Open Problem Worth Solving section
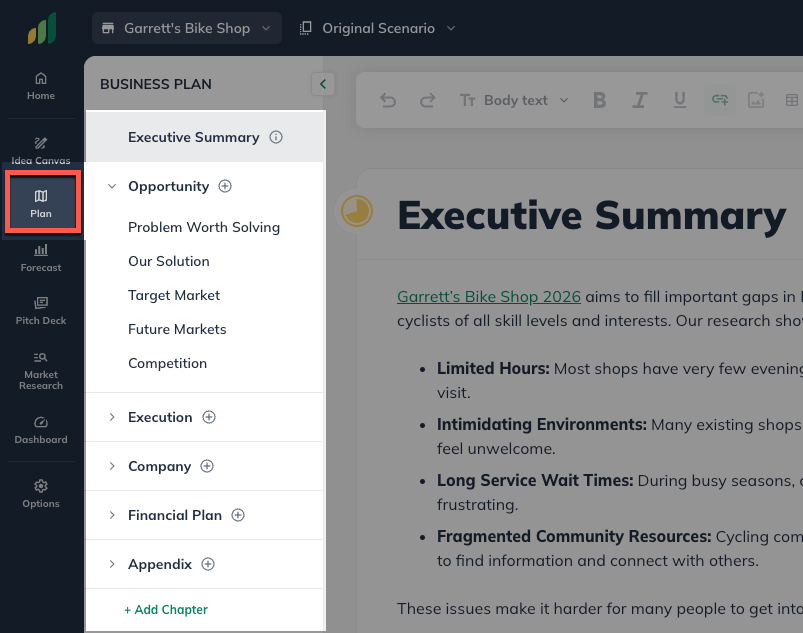The image size is (803, 633). click(x=204, y=227)
